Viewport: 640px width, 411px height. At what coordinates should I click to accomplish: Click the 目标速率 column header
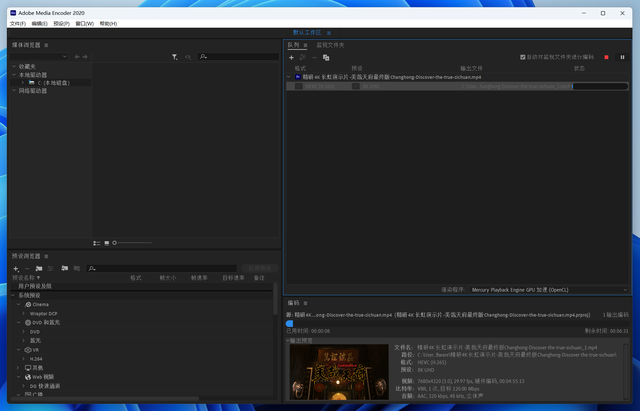(x=233, y=278)
